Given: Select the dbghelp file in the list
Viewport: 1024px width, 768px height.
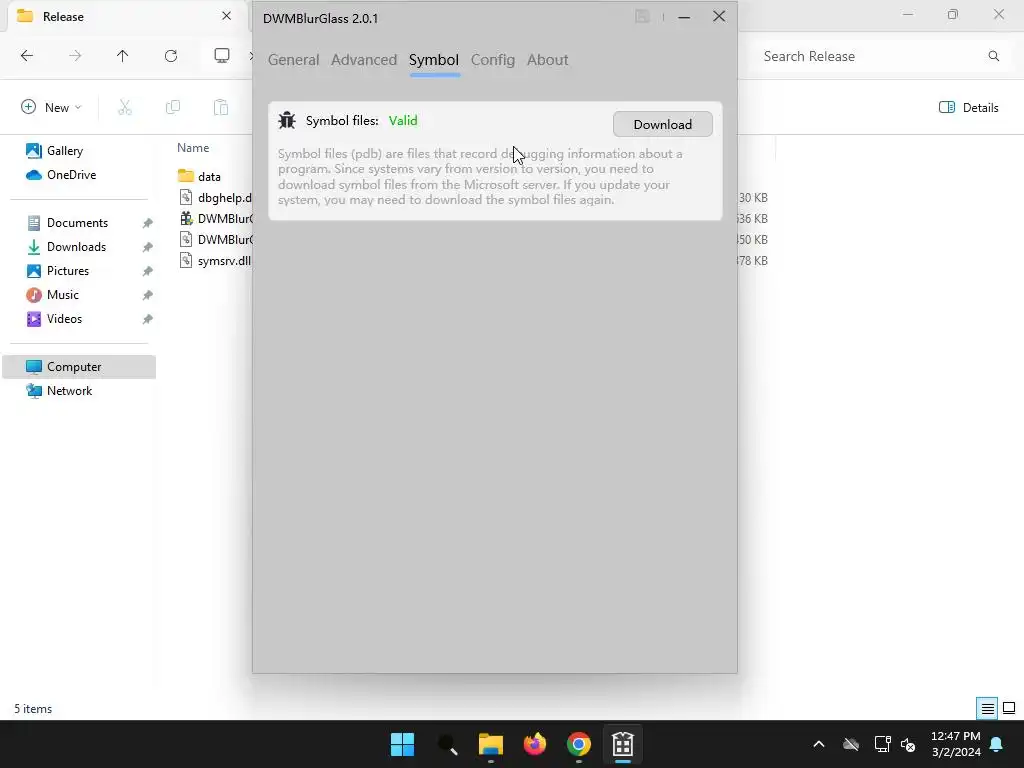Looking at the screenshot, I should pos(214,197).
